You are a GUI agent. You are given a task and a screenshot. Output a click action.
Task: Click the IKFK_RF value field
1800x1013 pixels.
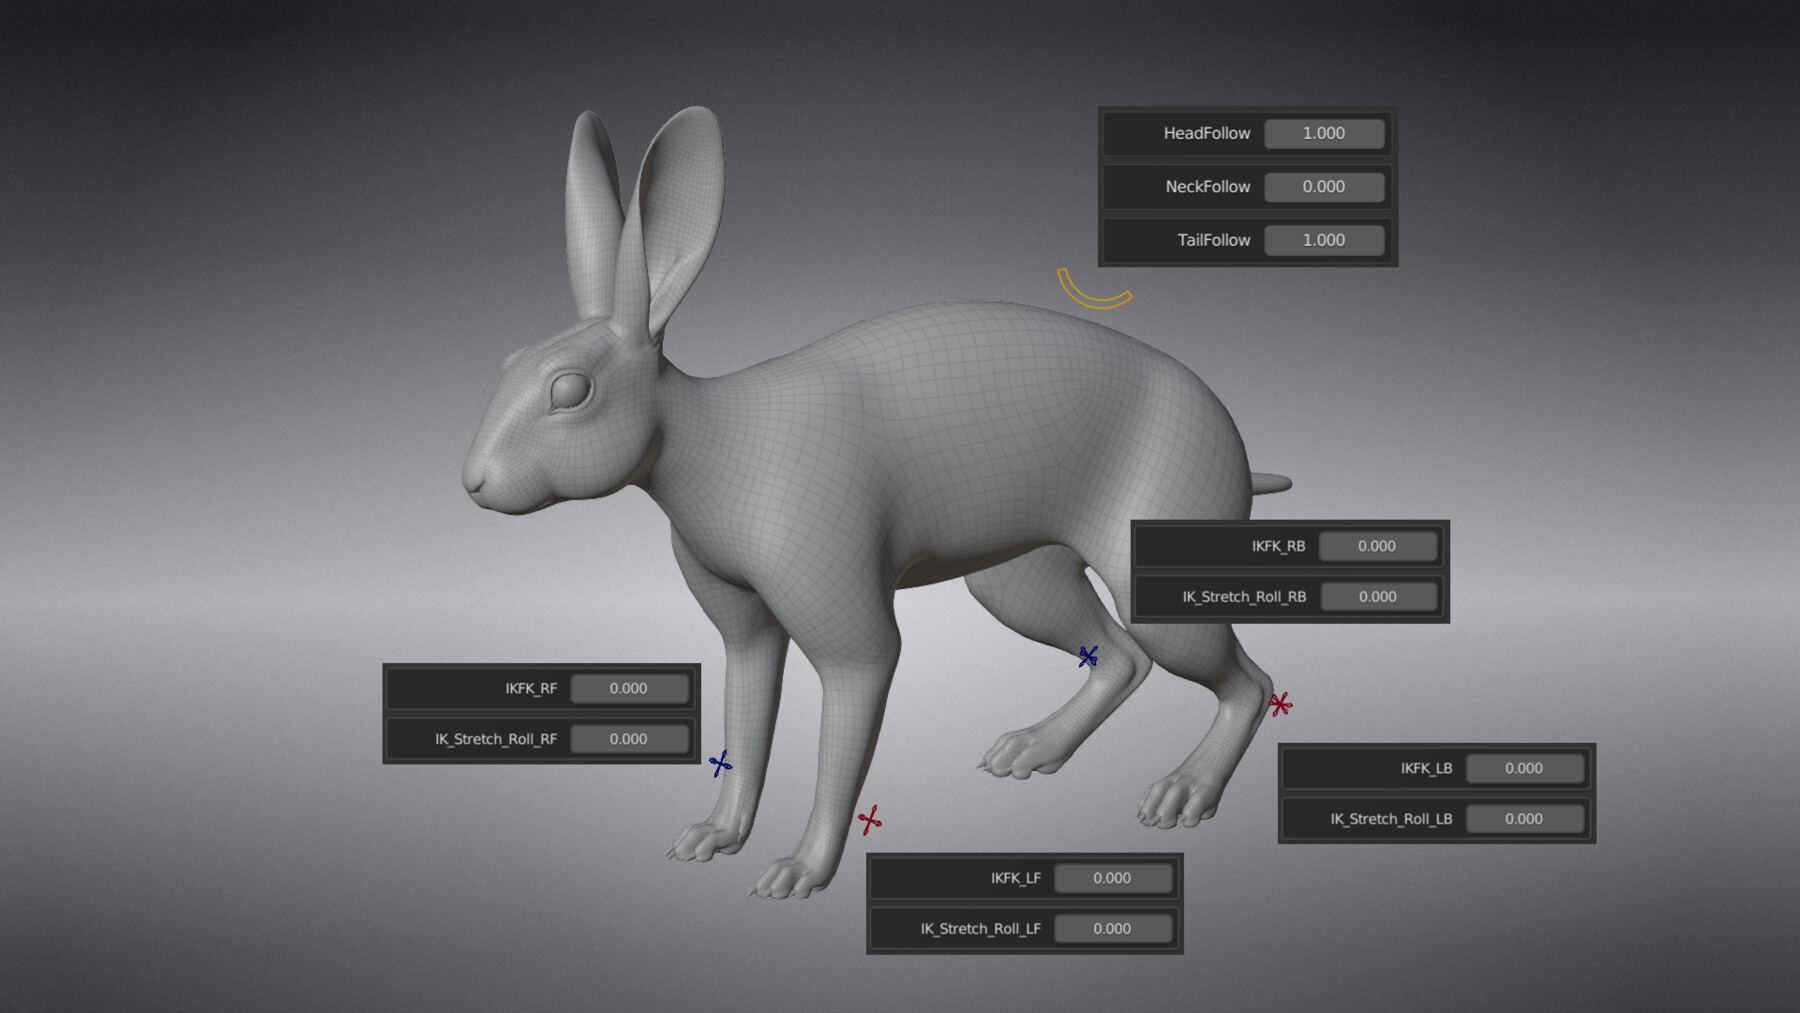(x=629, y=688)
